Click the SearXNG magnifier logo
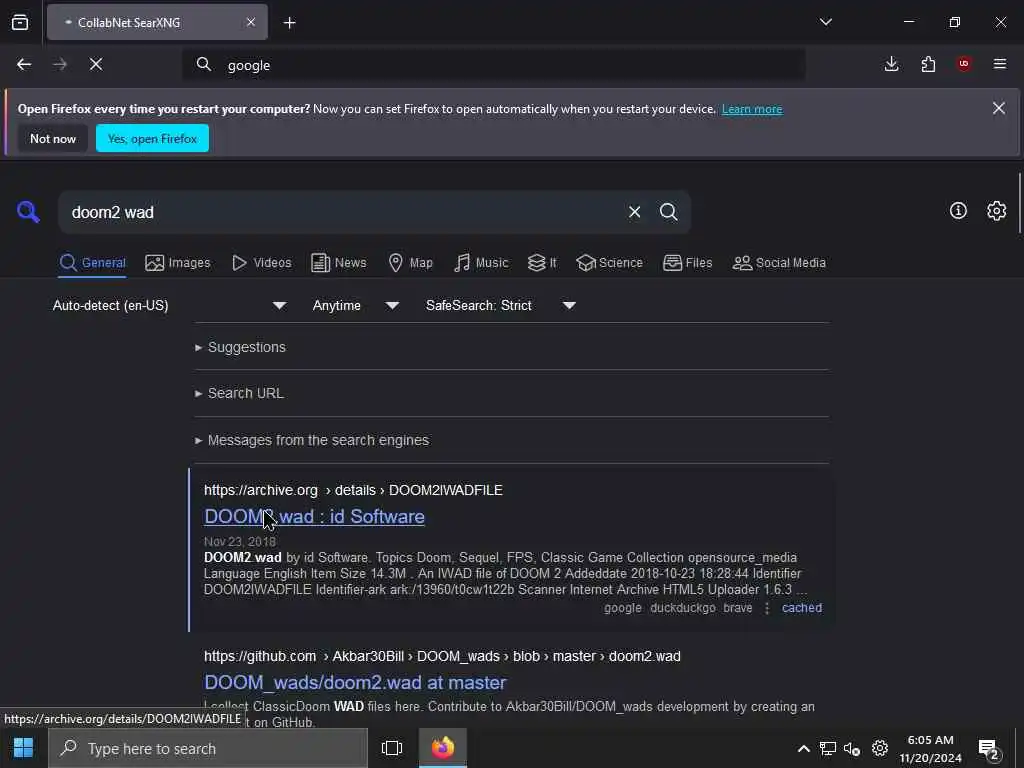Image resolution: width=1024 pixels, height=768 pixels. point(28,212)
